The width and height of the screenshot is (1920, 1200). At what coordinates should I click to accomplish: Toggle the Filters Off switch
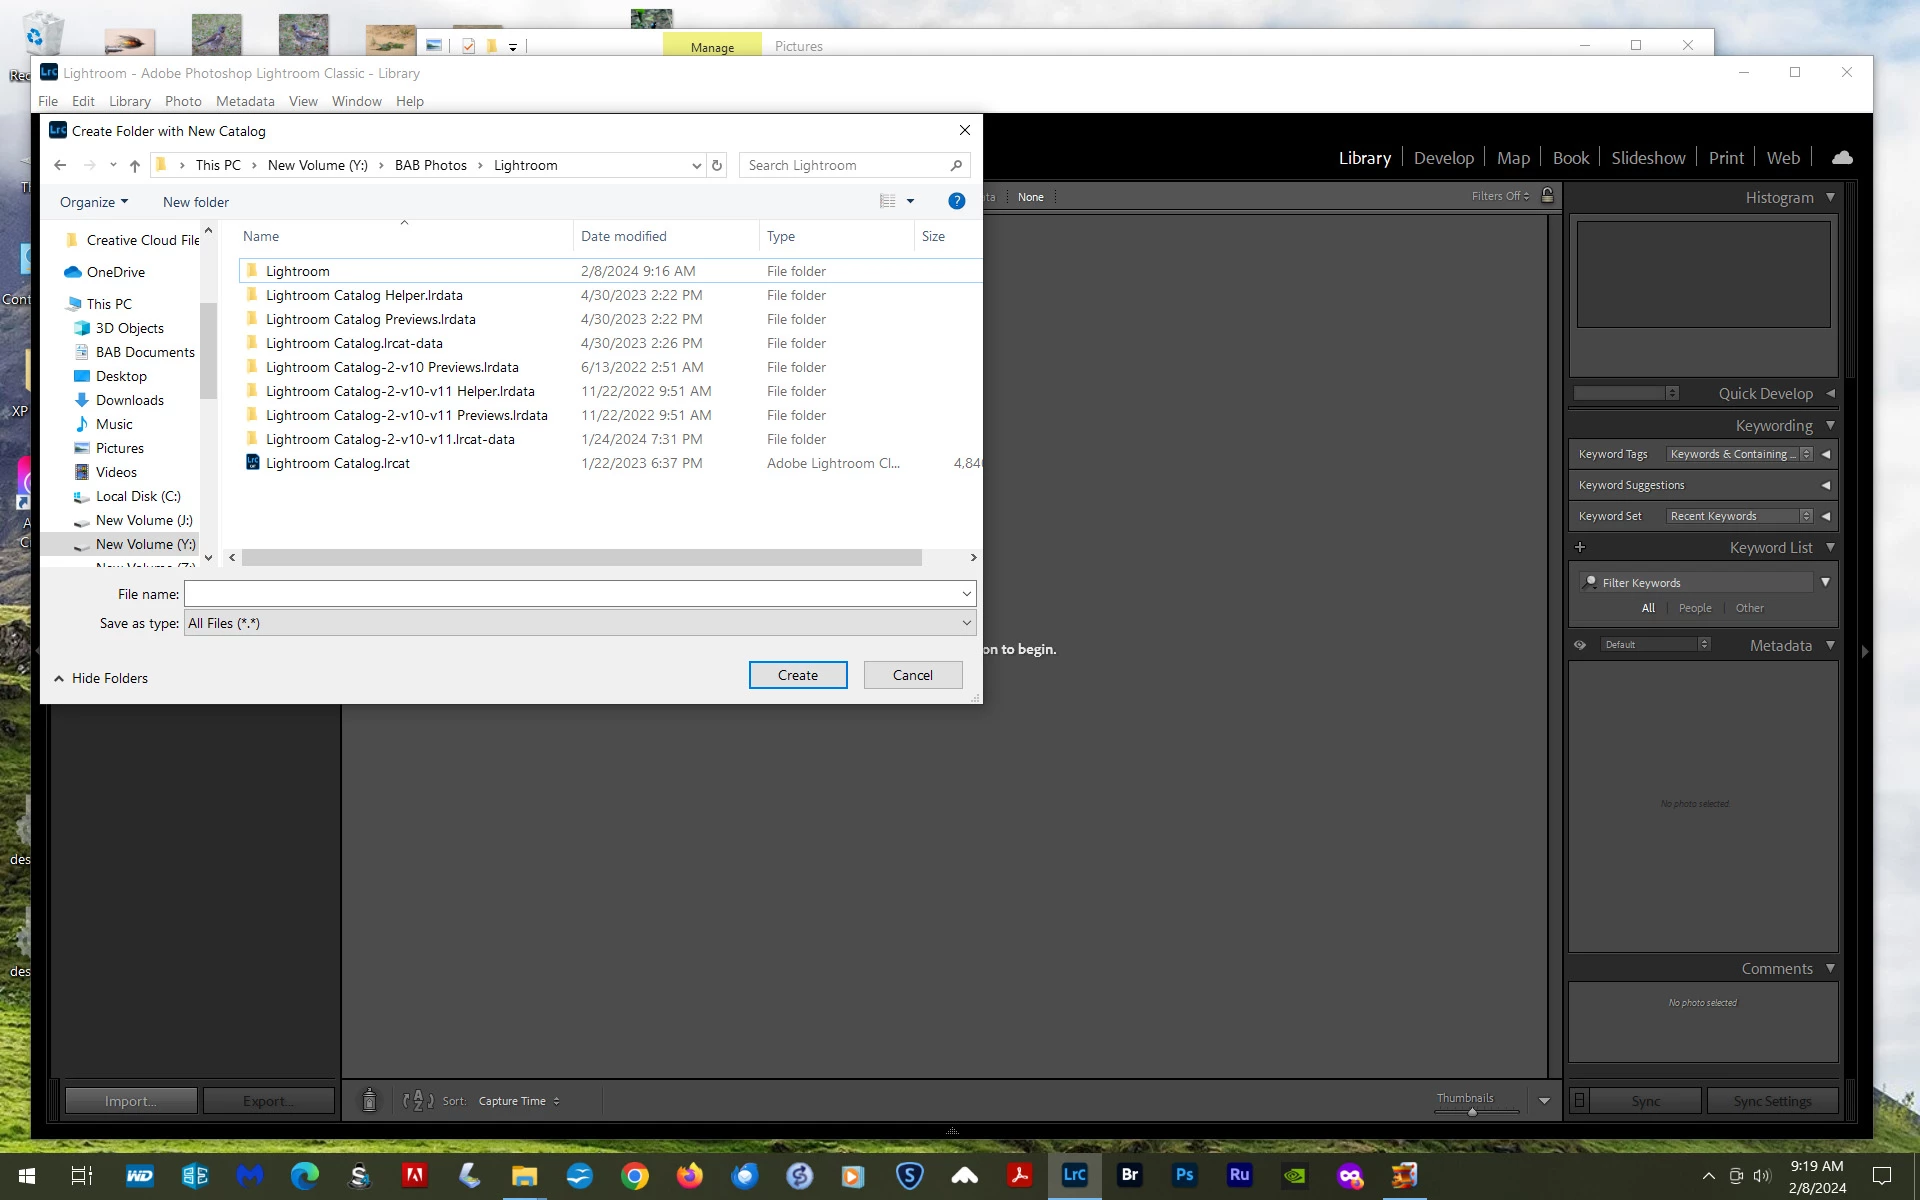coord(1500,196)
